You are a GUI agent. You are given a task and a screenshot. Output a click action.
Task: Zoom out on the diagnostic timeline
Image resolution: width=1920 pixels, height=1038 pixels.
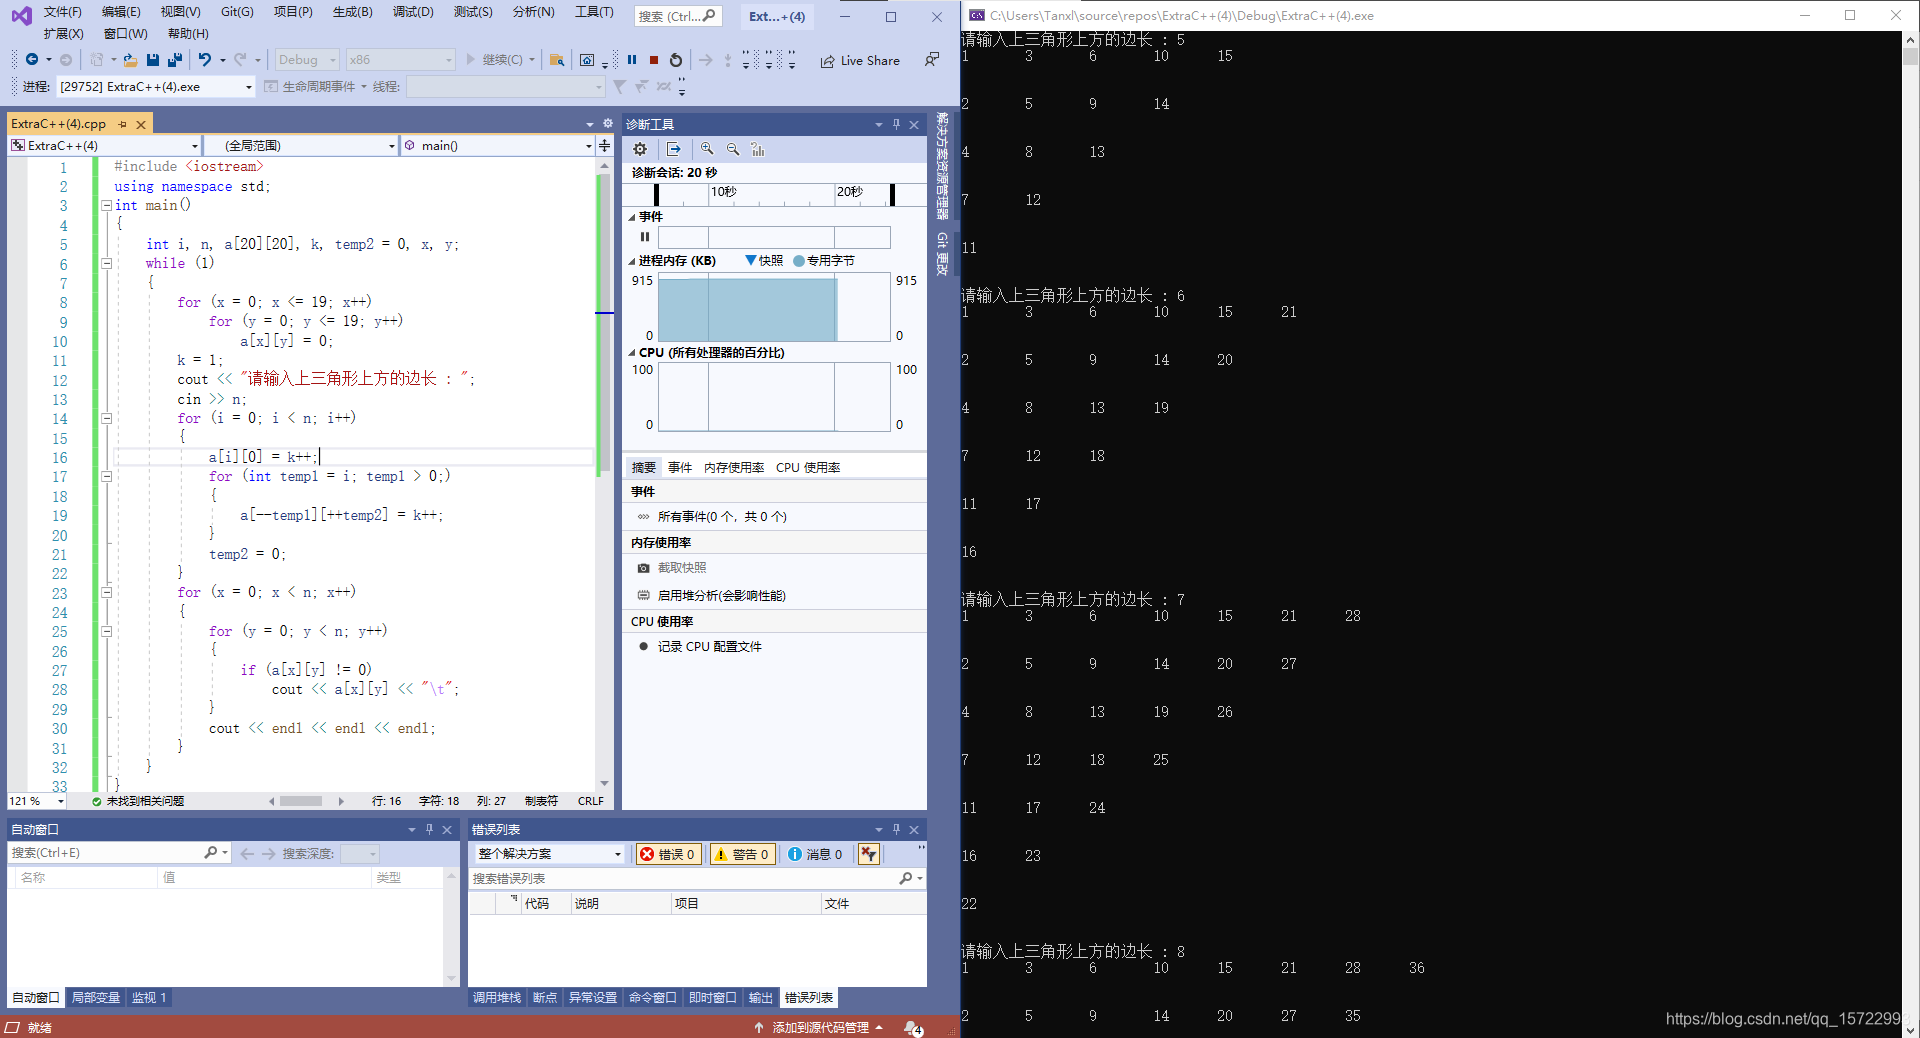coord(733,149)
